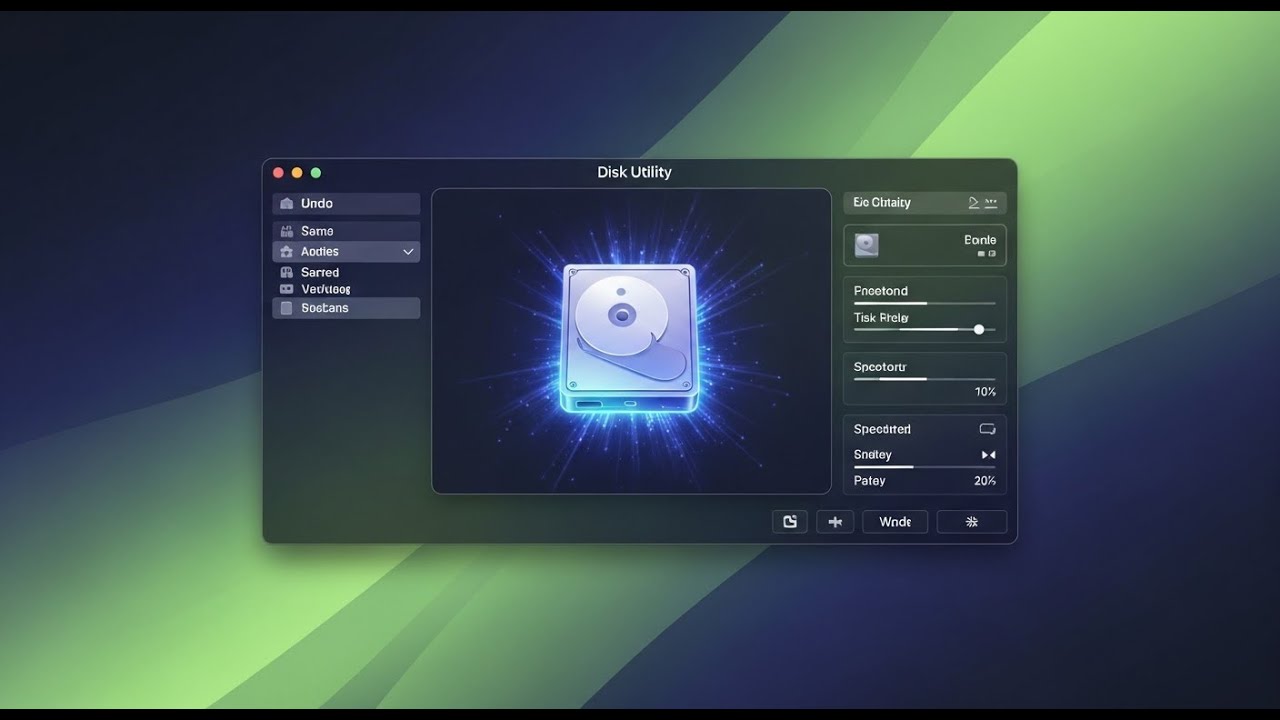
Task: Click the icon beside Soetans
Action: pyautogui.click(x=287, y=308)
